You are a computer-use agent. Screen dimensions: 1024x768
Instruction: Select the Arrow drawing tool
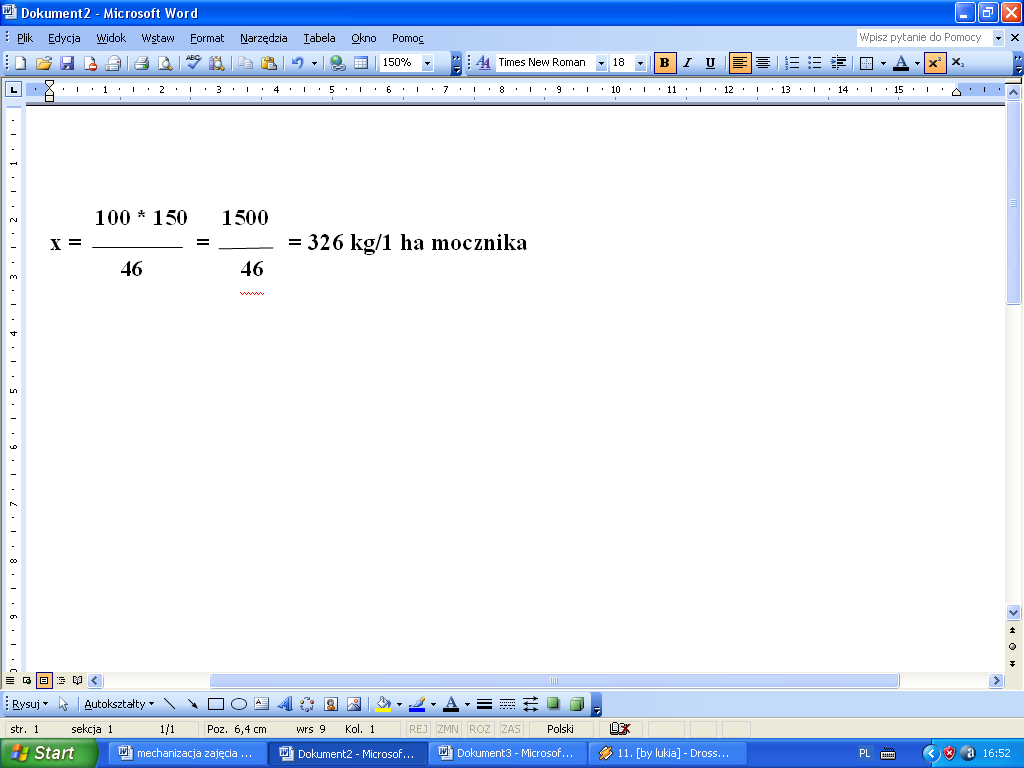192,704
